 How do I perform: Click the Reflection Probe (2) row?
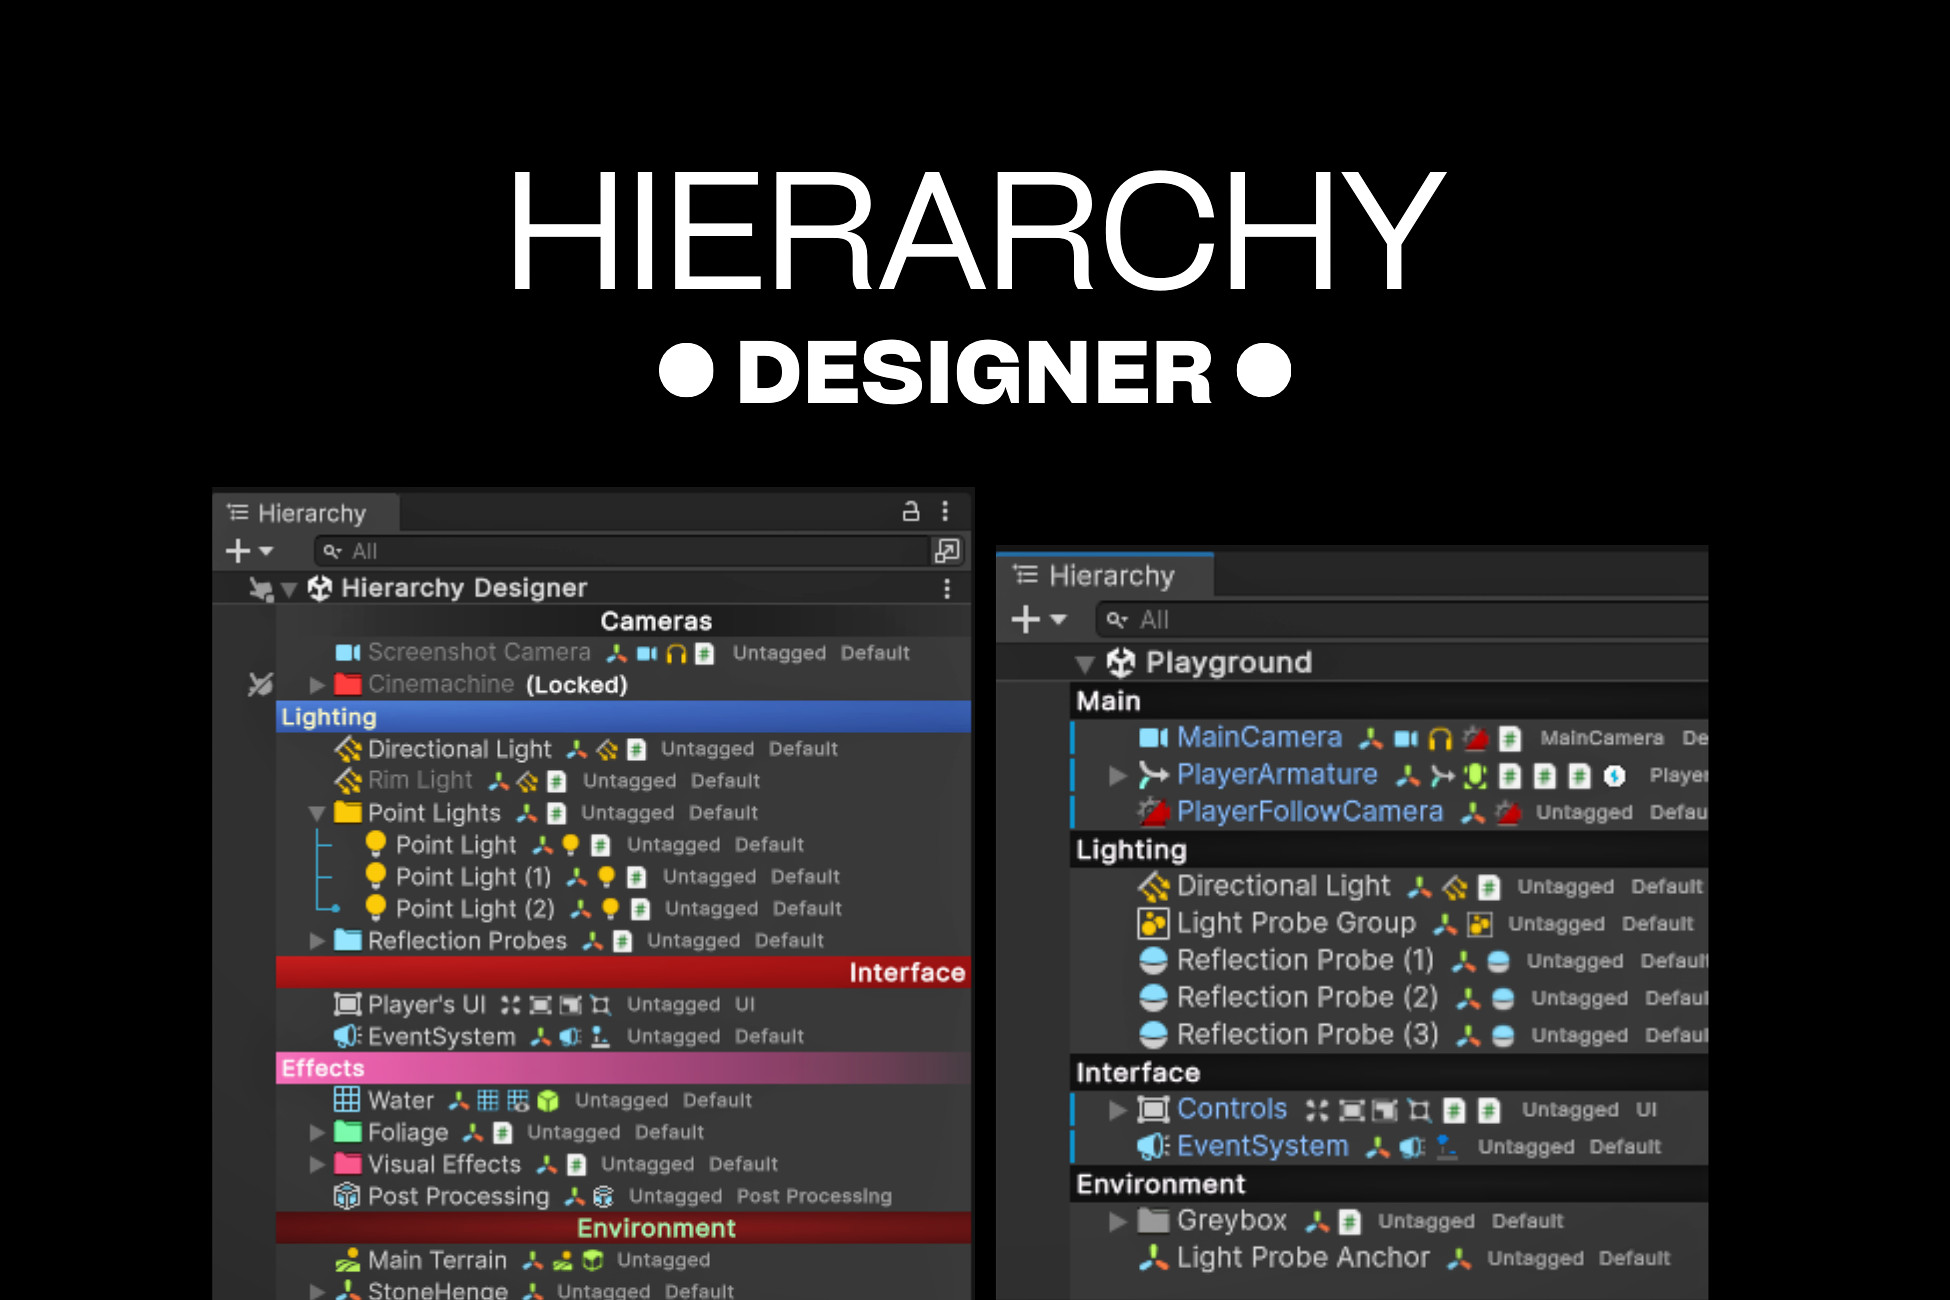pos(1390,998)
